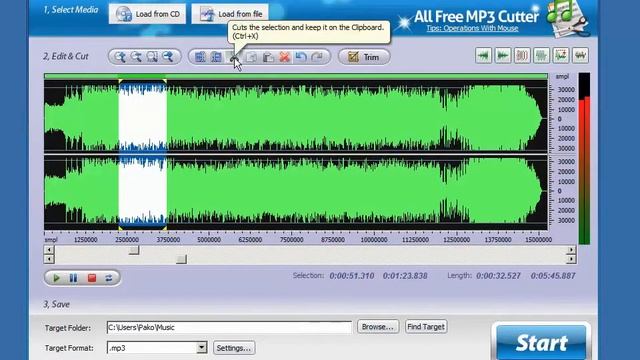Toggle loop playback
Viewport: 640px width, 360px height.
[109, 278]
